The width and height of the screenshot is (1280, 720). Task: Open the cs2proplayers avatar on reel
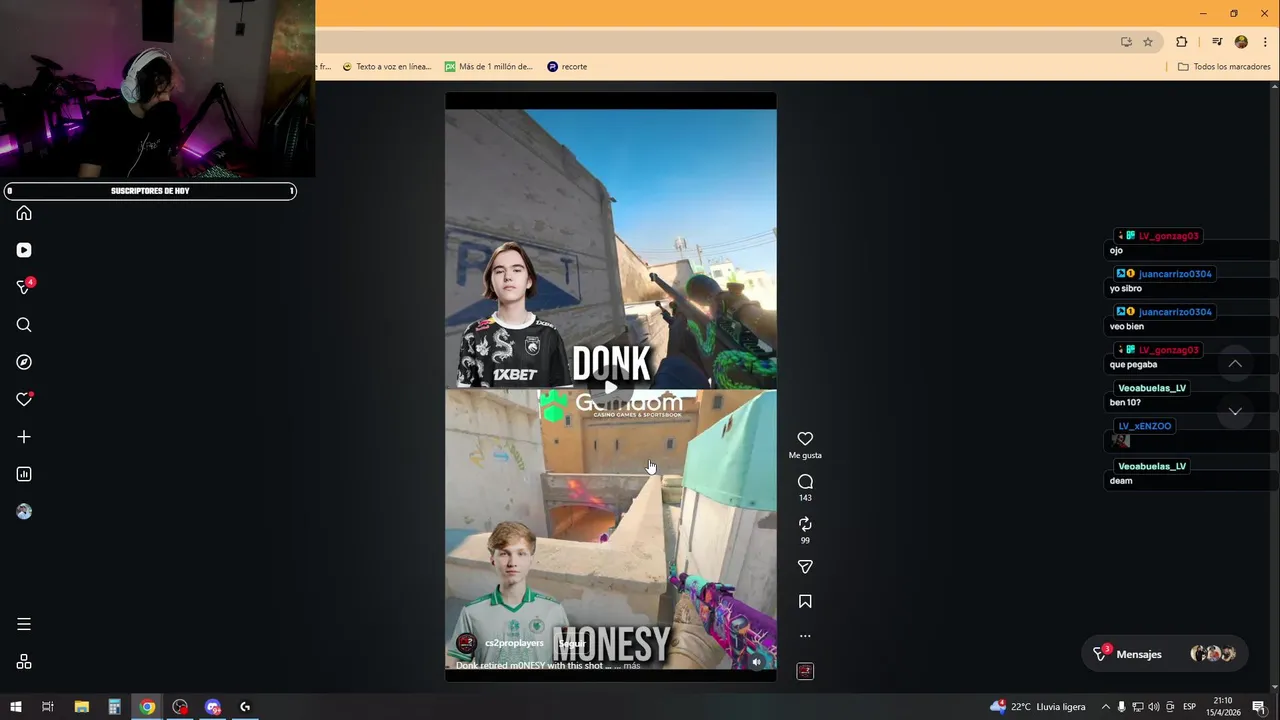point(466,643)
